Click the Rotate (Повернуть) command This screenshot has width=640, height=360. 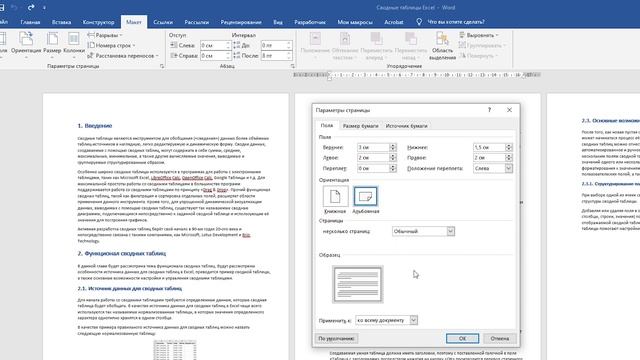click(479, 56)
